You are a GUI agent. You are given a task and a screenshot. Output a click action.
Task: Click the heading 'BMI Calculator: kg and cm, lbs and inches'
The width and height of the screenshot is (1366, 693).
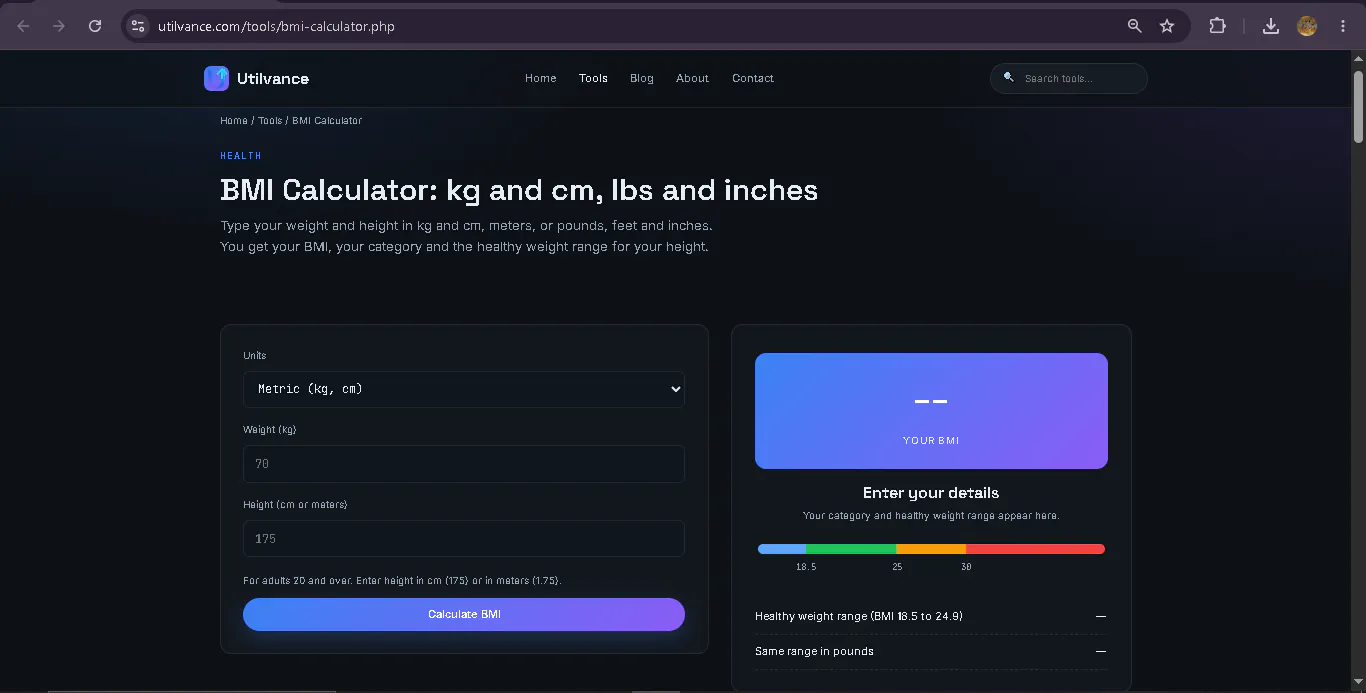(519, 190)
